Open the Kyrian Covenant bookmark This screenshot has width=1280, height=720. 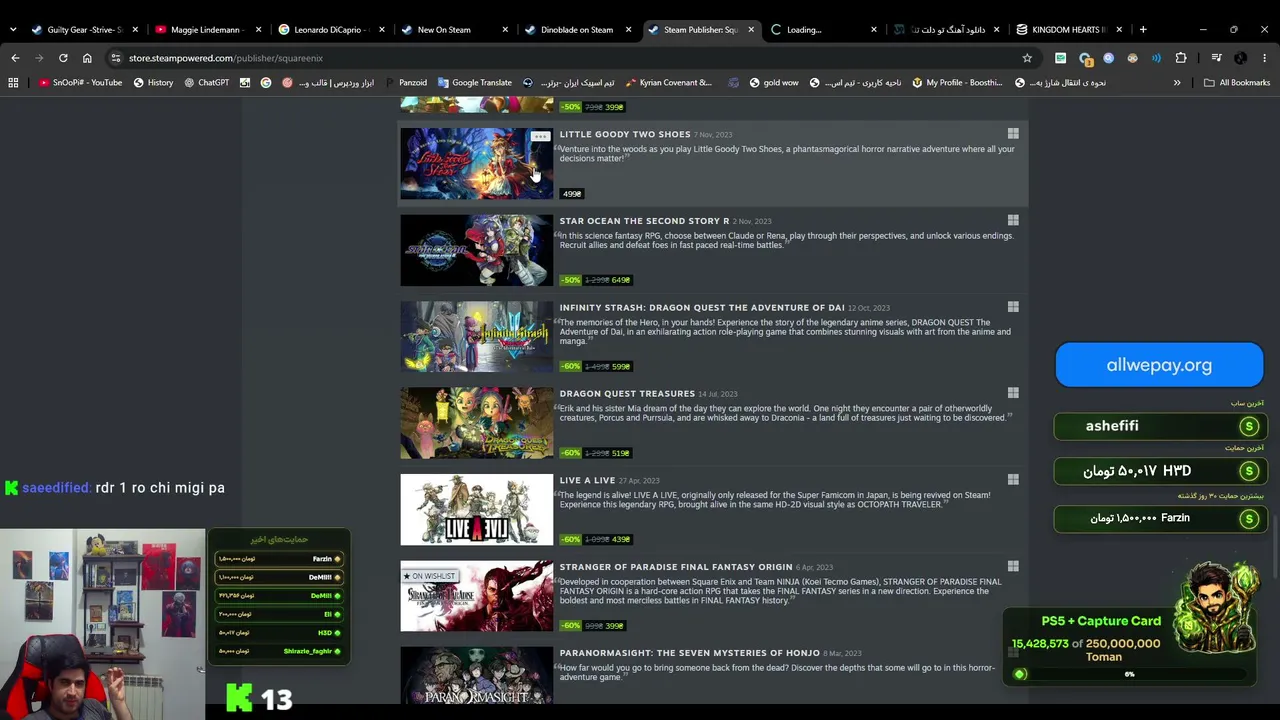[668, 83]
